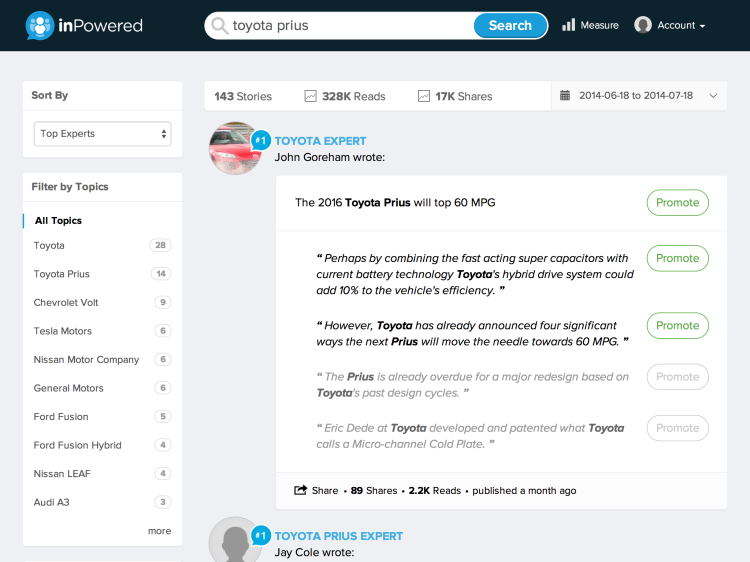Click the 17K Shares stat
The height and width of the screenshot is (562, 750).
[x=463, y=97]
